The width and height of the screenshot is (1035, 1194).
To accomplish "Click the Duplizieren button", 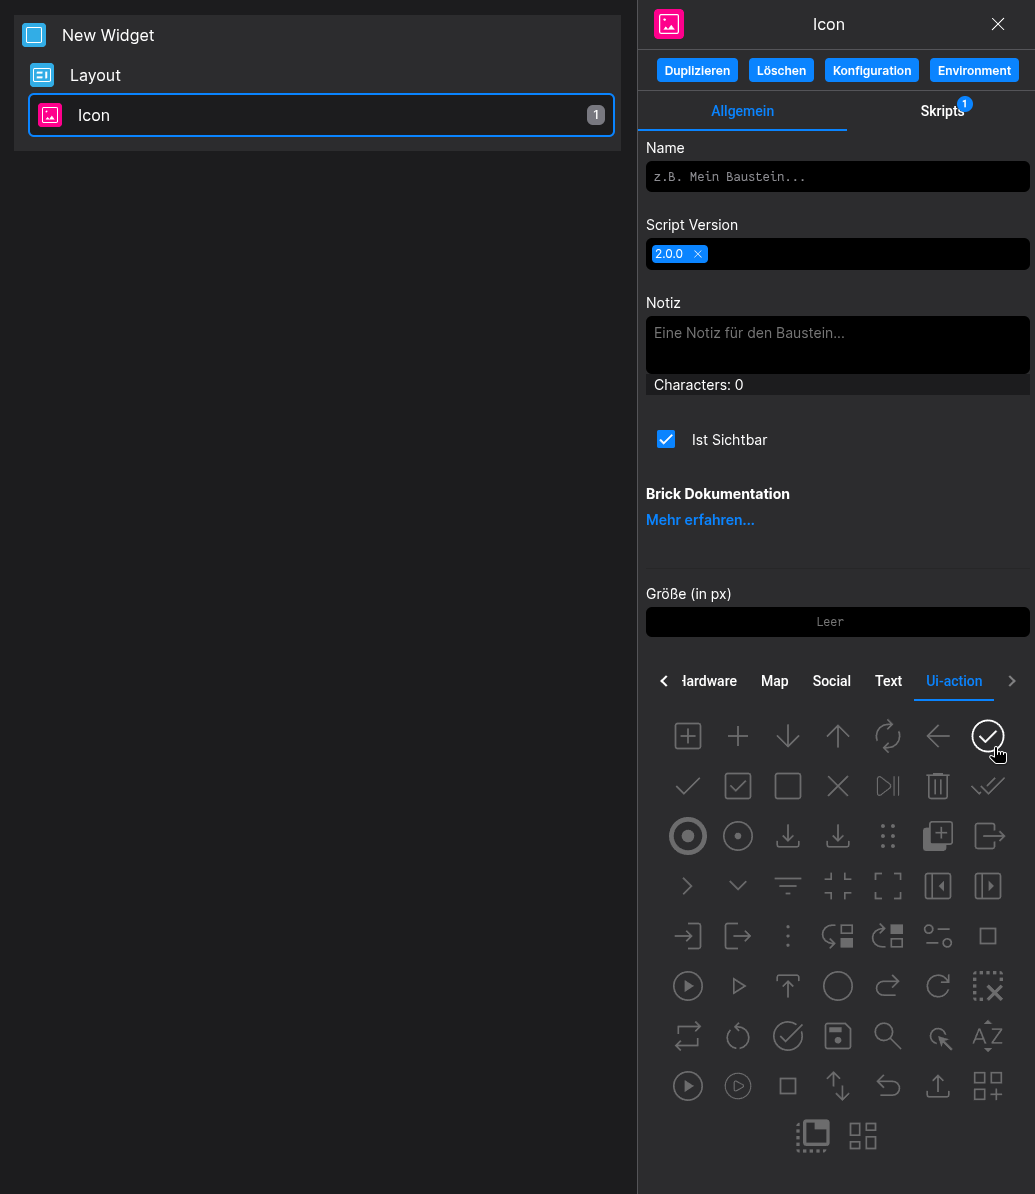I will (x=697, y=70).
